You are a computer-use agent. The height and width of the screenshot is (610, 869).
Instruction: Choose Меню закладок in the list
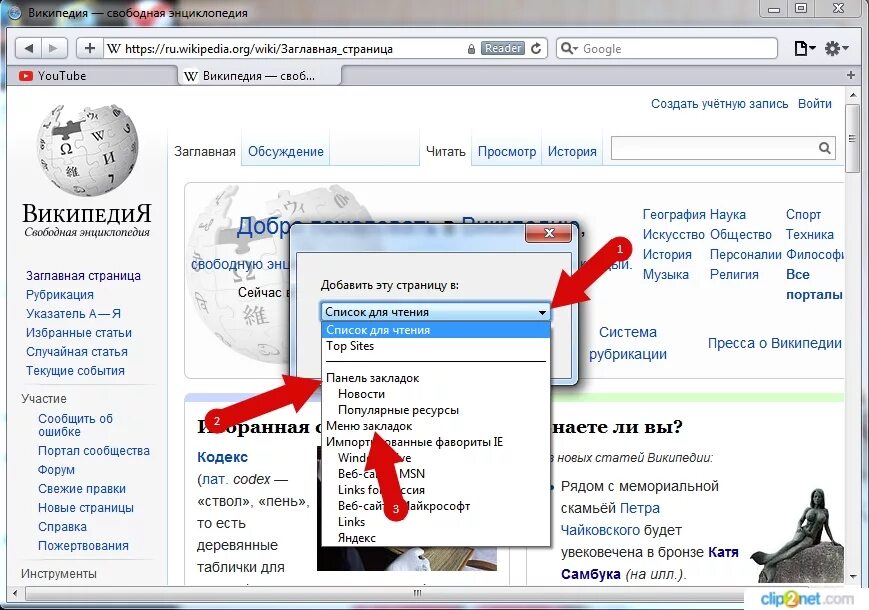click(x=436, y=426)
